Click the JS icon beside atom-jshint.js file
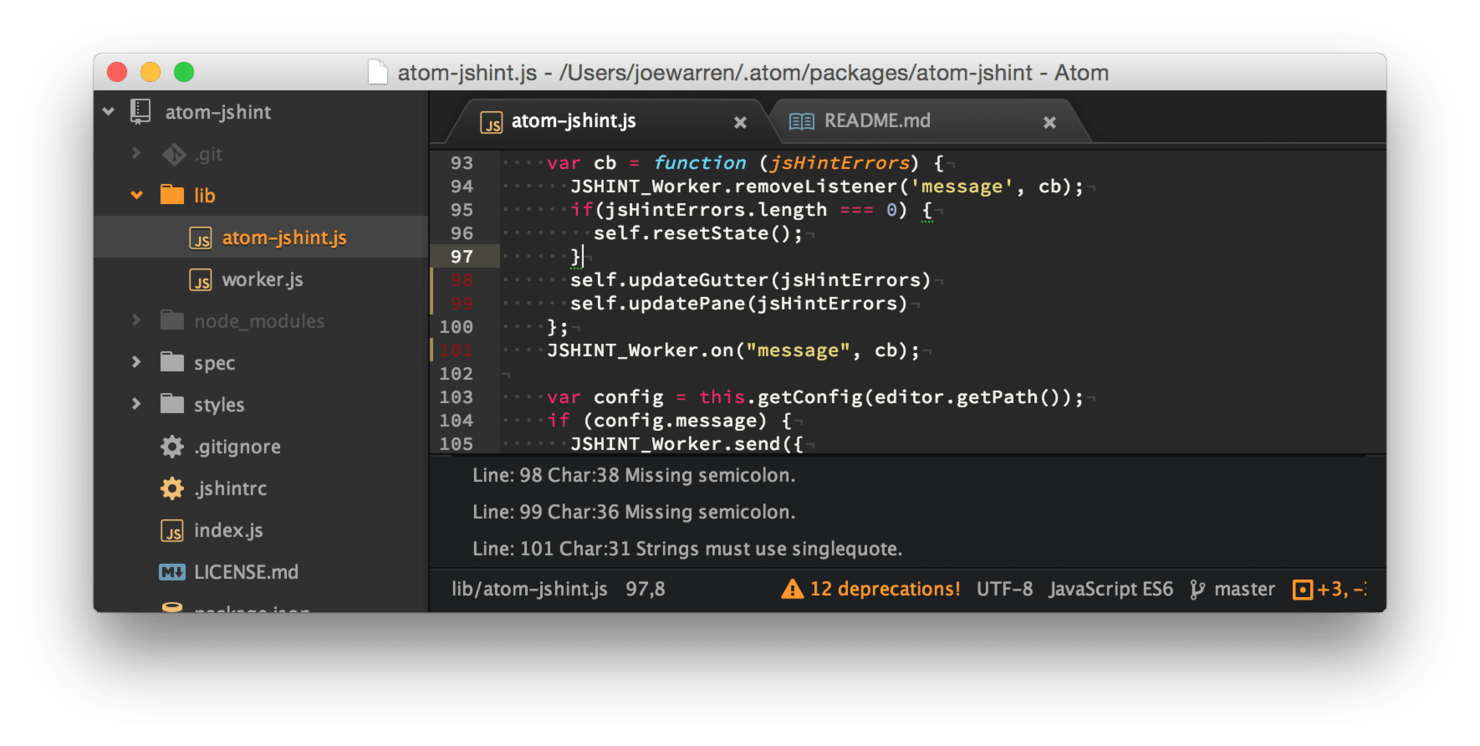Viewport: 1480px width, 746px height. point(199,238)
